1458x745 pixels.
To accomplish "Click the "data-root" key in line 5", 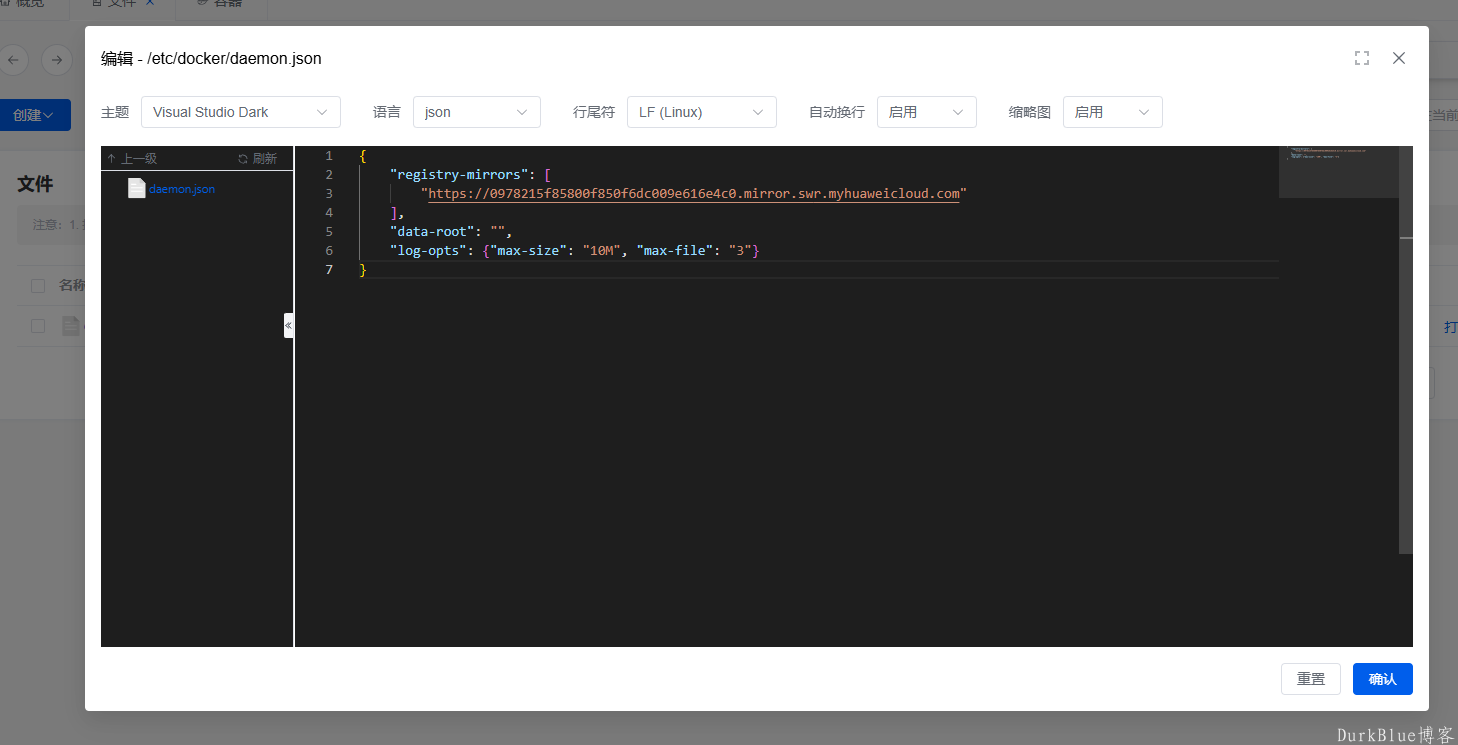I will click(432, 232).
